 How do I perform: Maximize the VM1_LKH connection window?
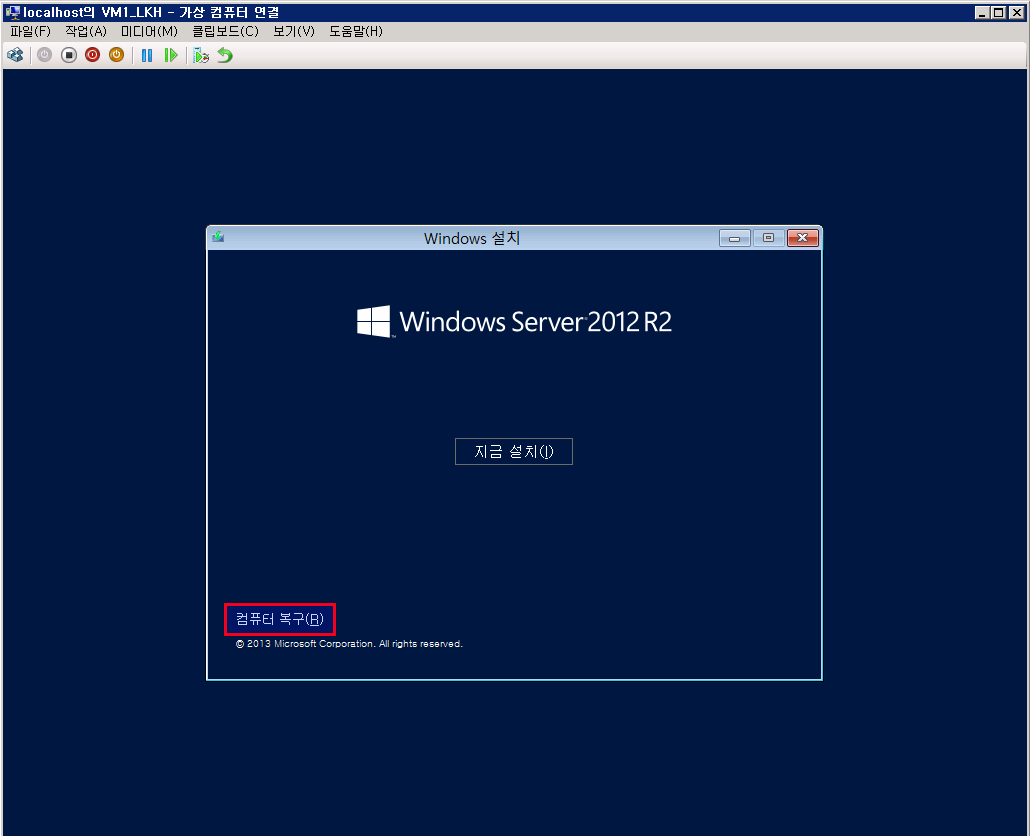pos(998,12)
